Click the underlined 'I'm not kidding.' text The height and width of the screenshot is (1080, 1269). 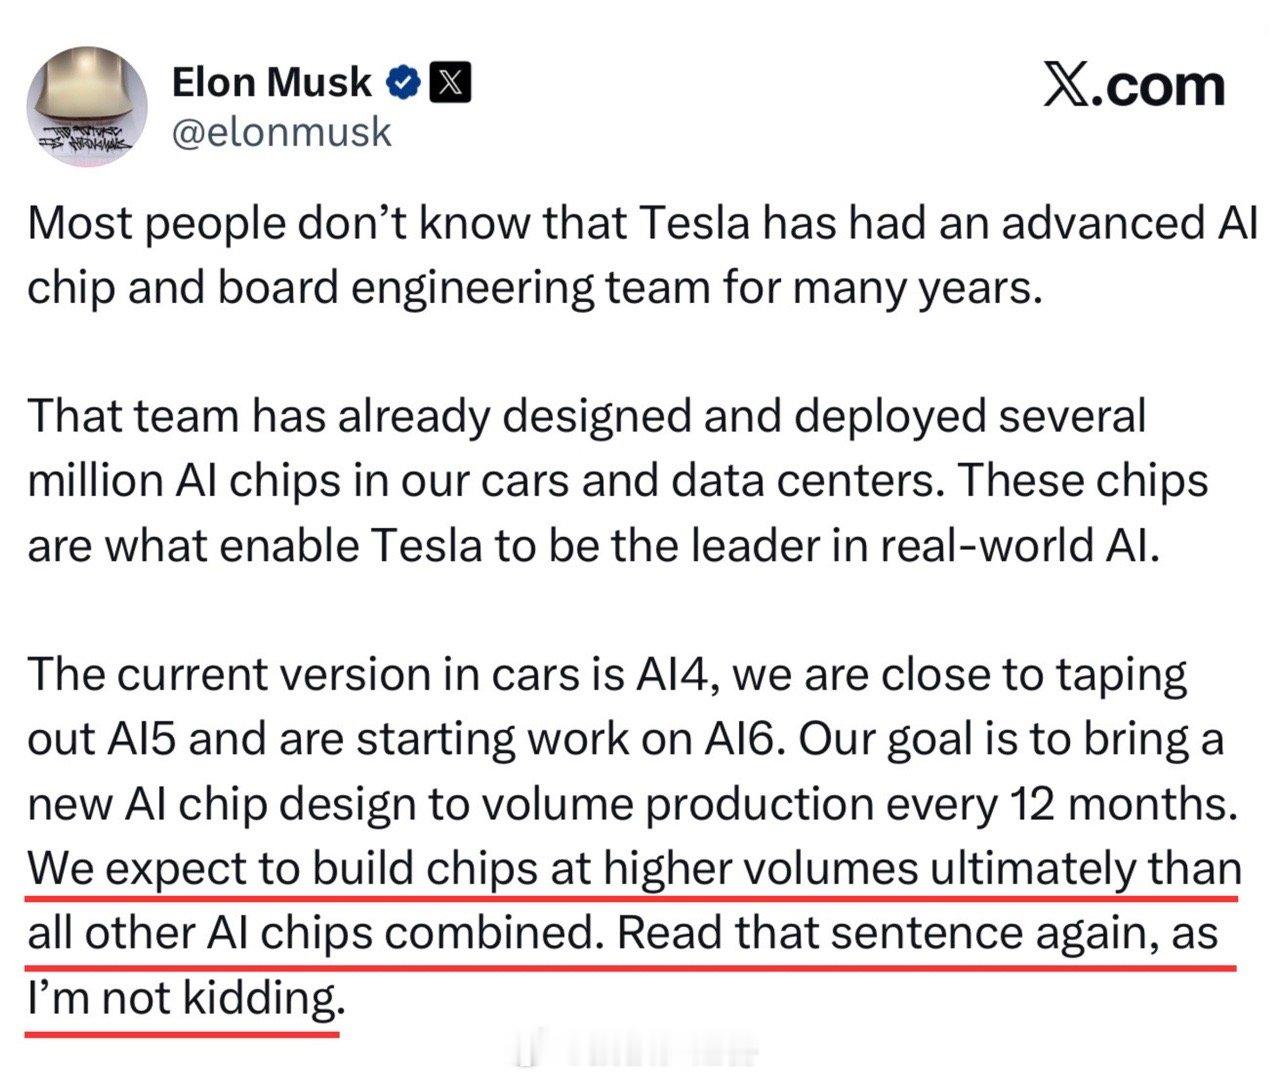tap(184, 998)
